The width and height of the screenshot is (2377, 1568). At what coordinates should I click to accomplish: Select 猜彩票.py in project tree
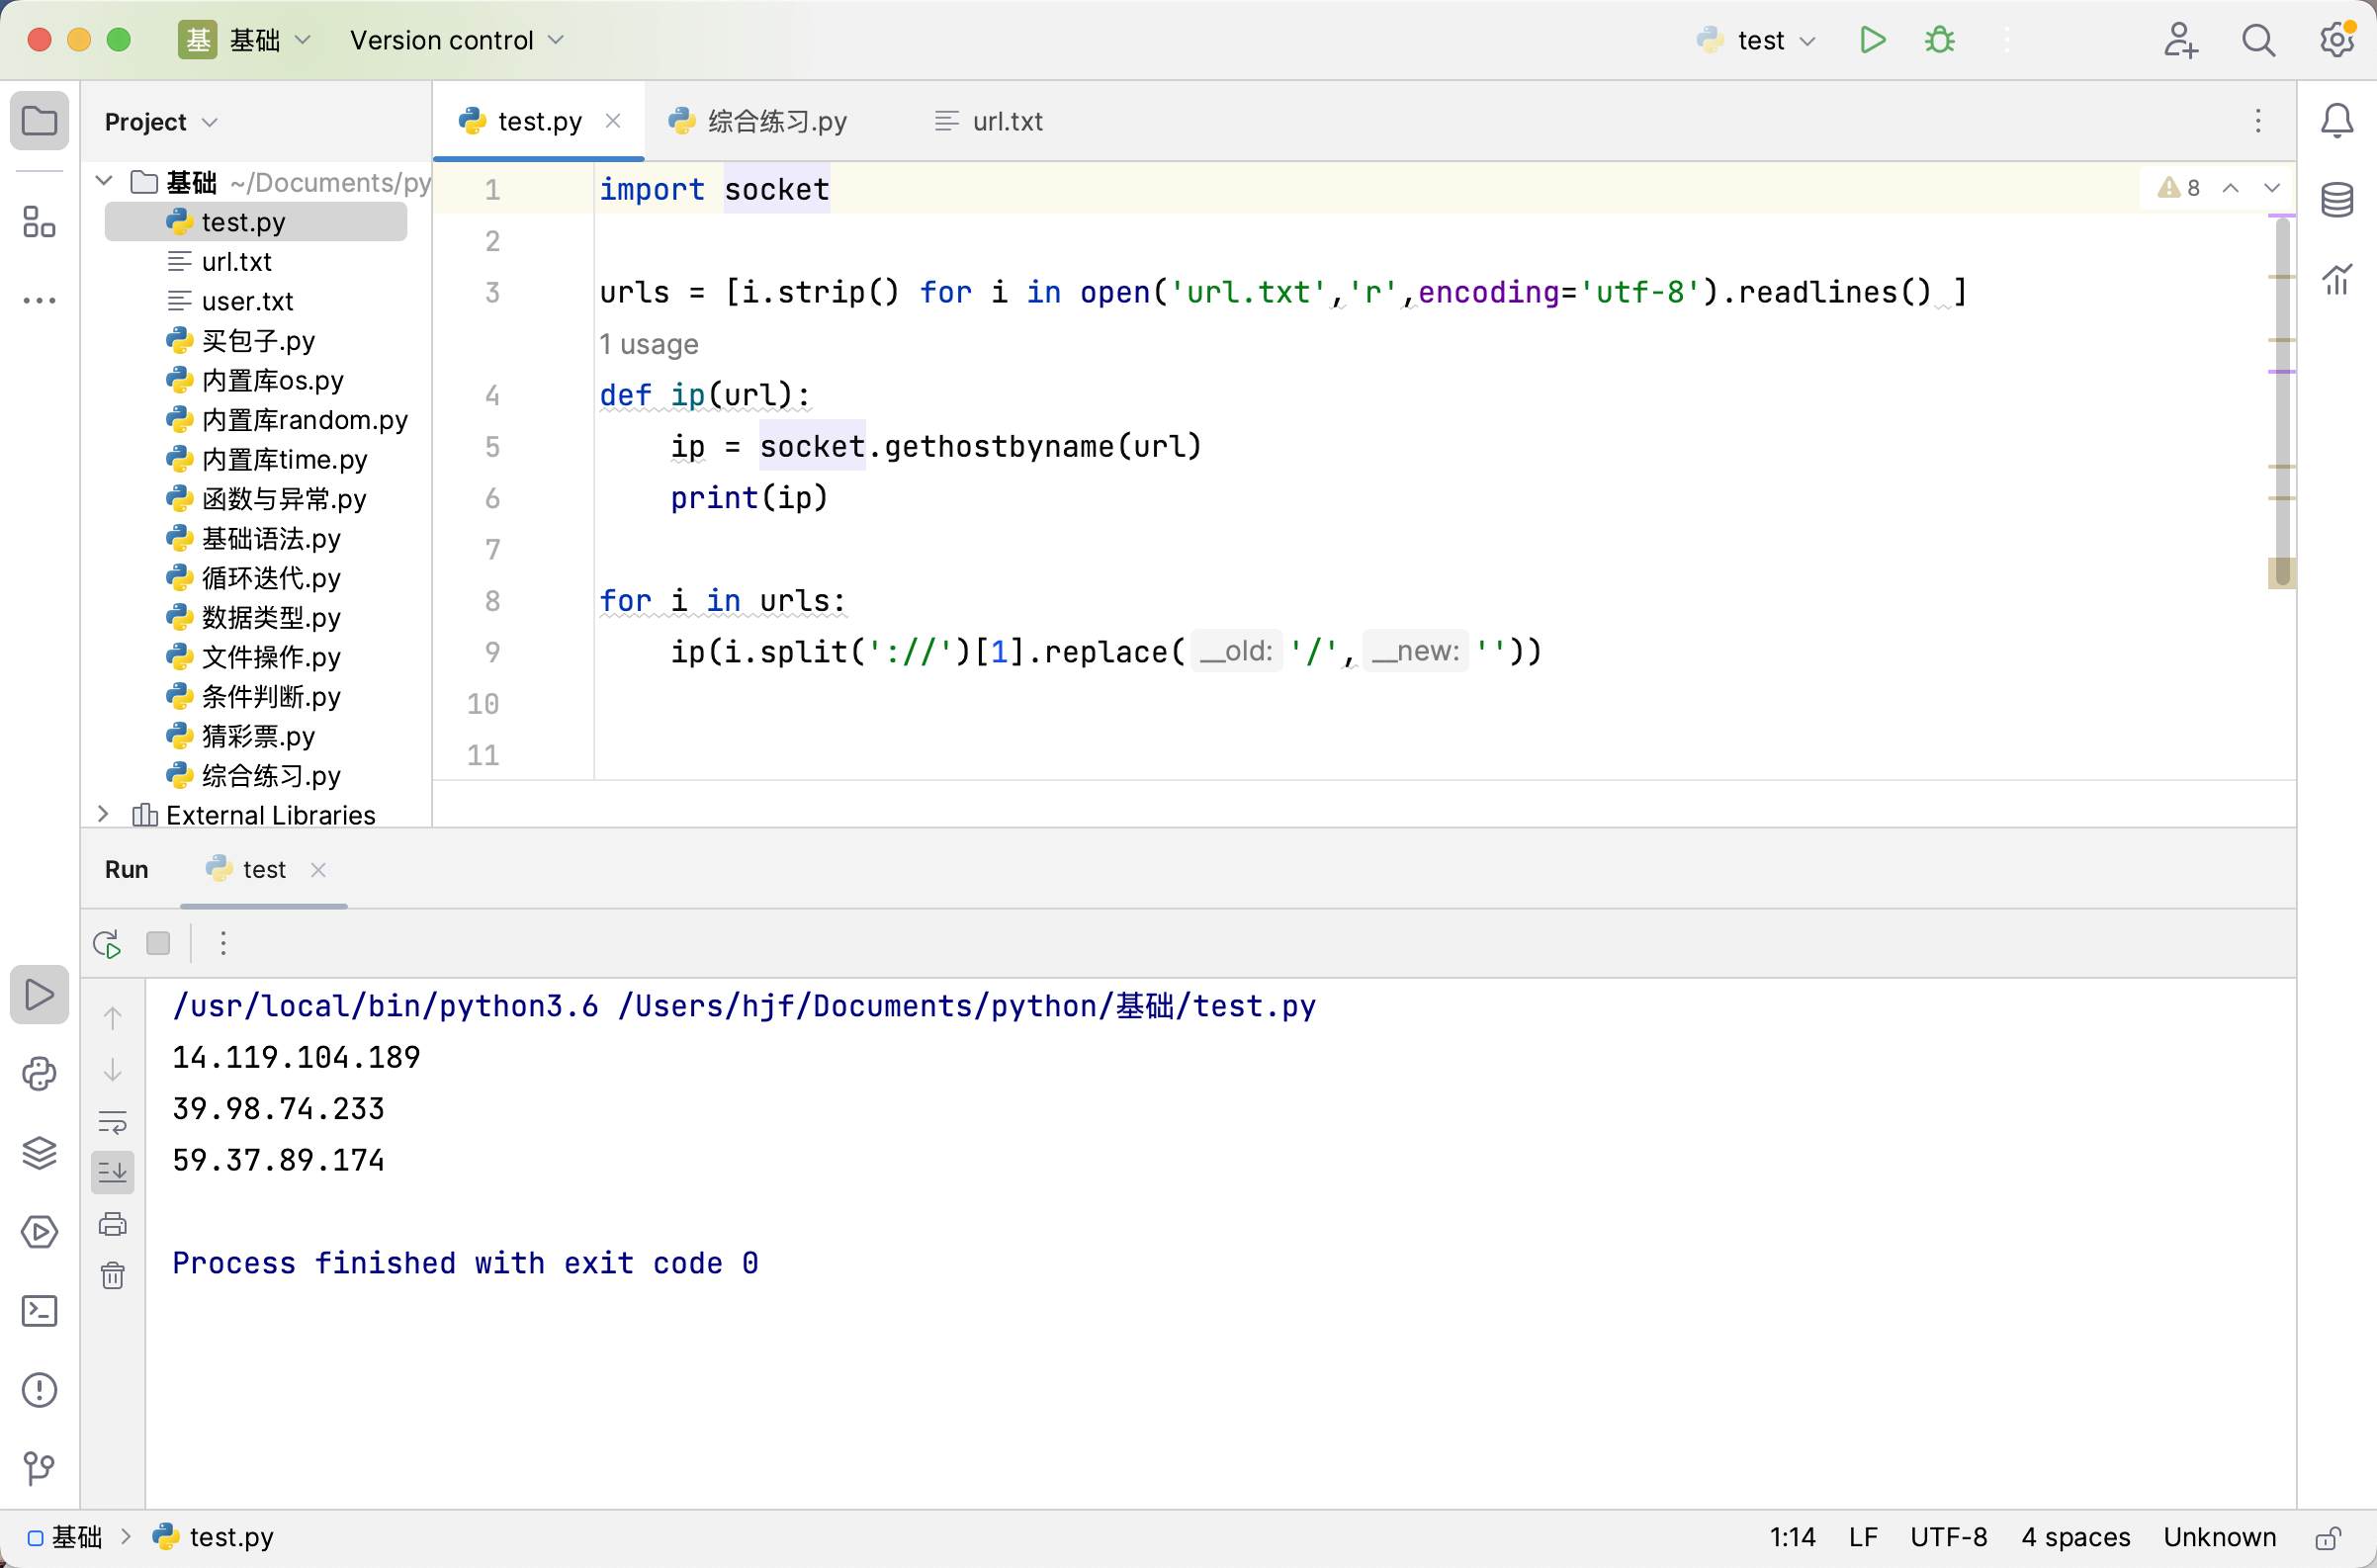click(x=256, y=736)
